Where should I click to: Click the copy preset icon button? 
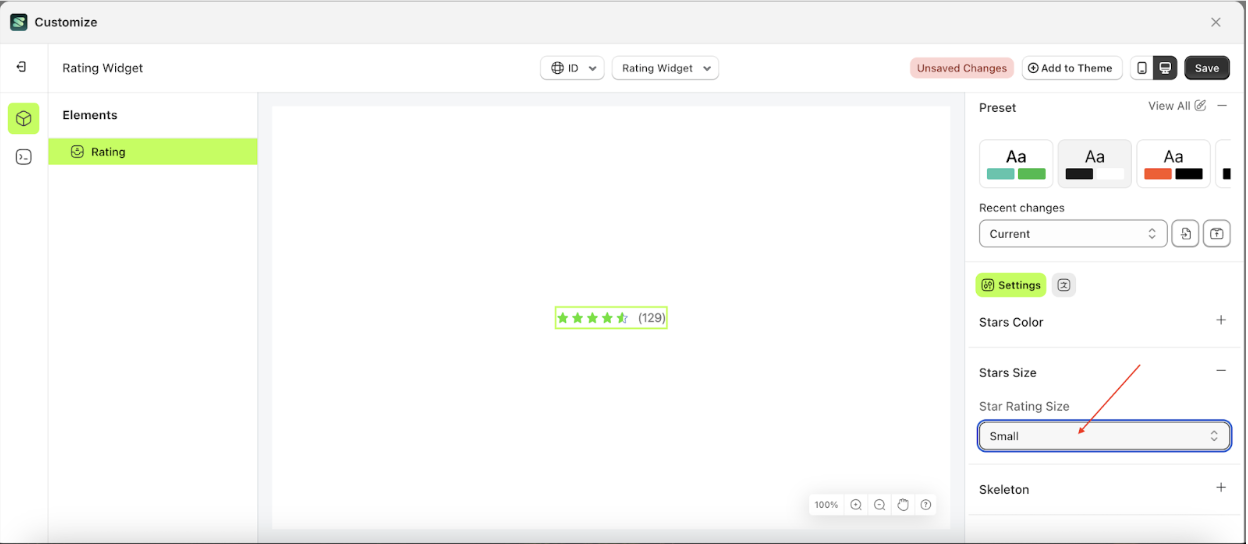(x=1185, y=234)
